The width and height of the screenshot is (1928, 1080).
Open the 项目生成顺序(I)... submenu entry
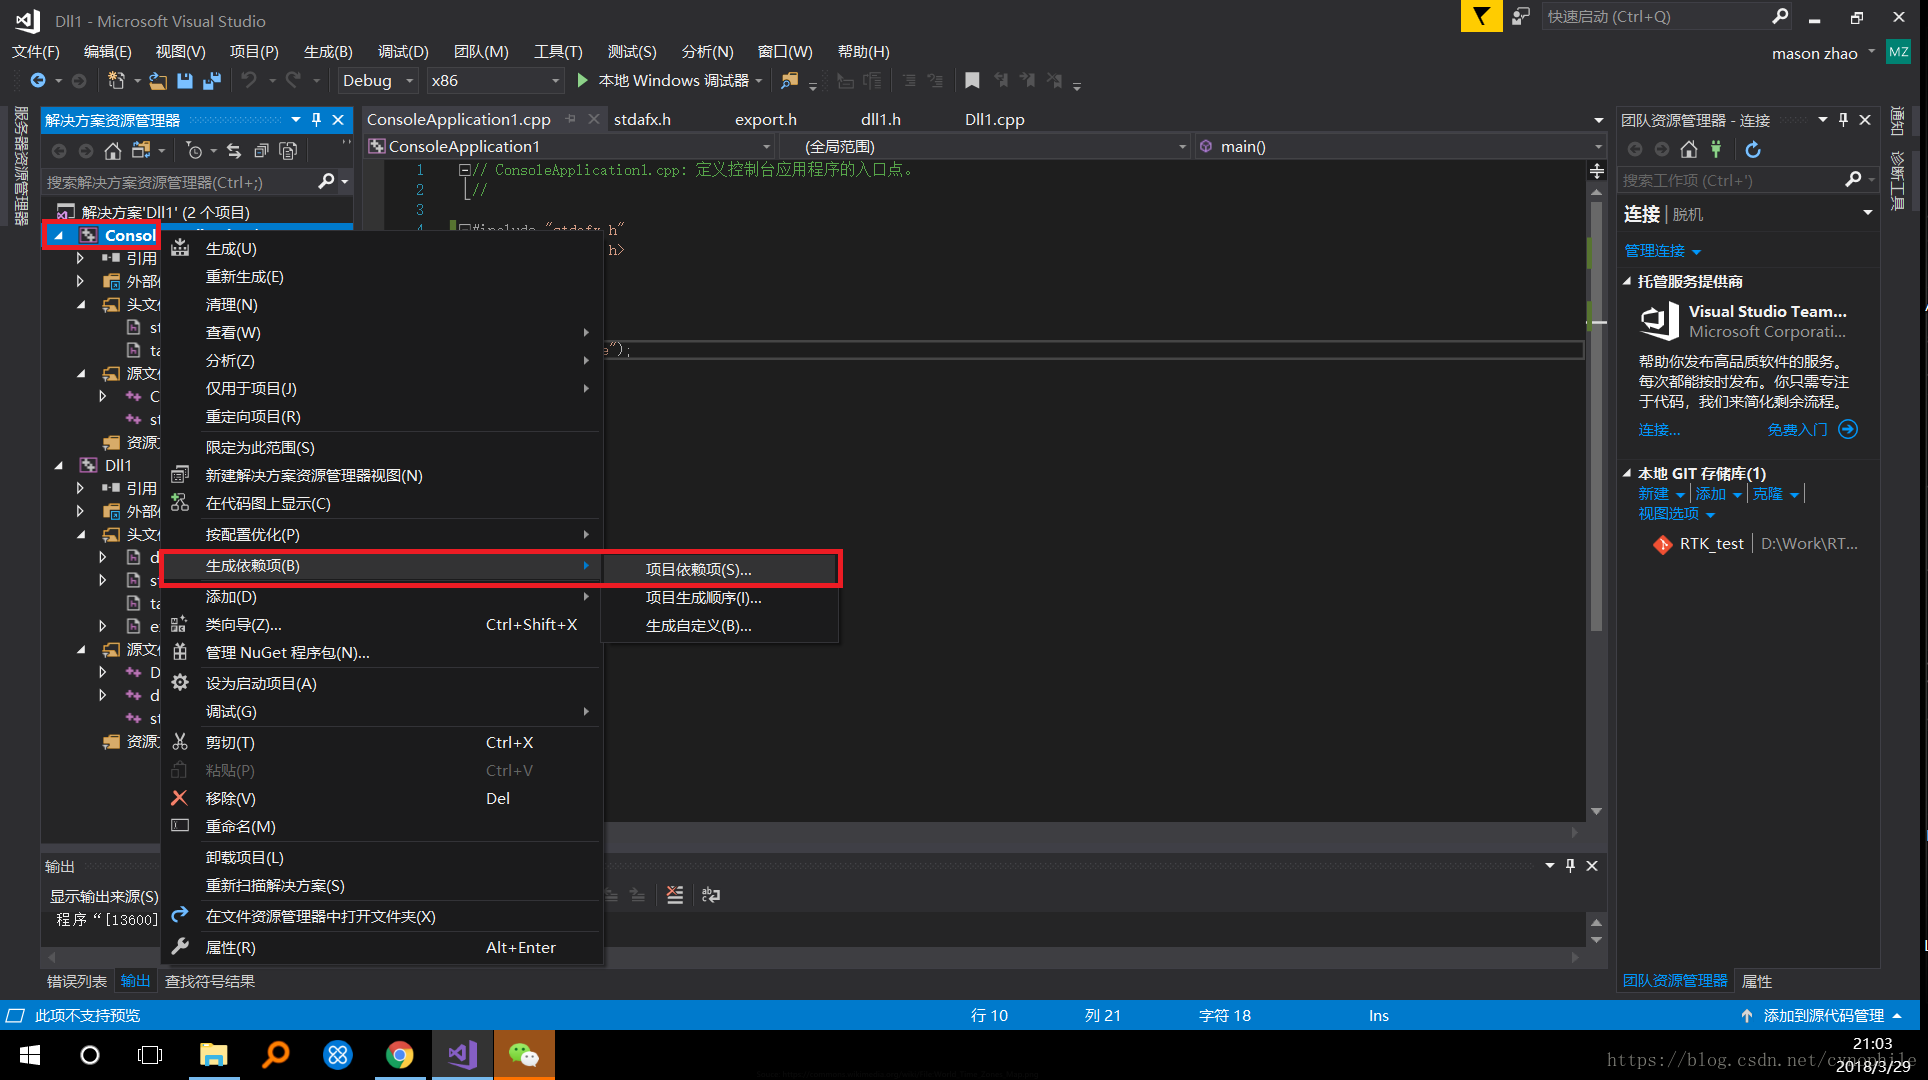click(x=720, y=597)
